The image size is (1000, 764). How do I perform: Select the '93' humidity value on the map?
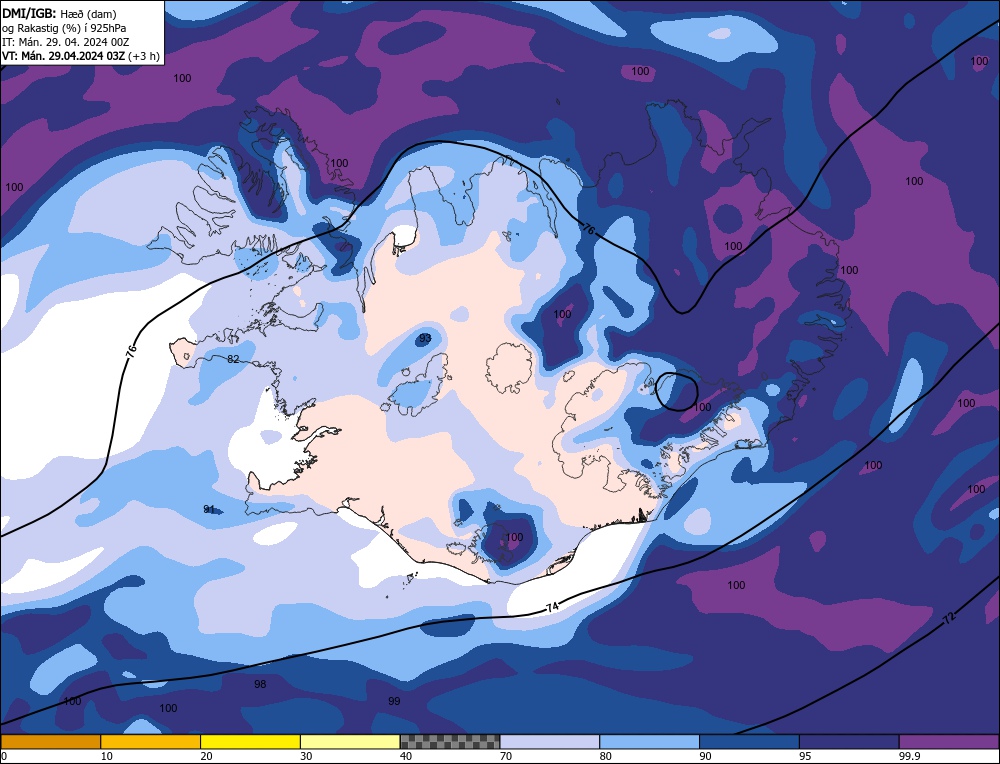425,338
